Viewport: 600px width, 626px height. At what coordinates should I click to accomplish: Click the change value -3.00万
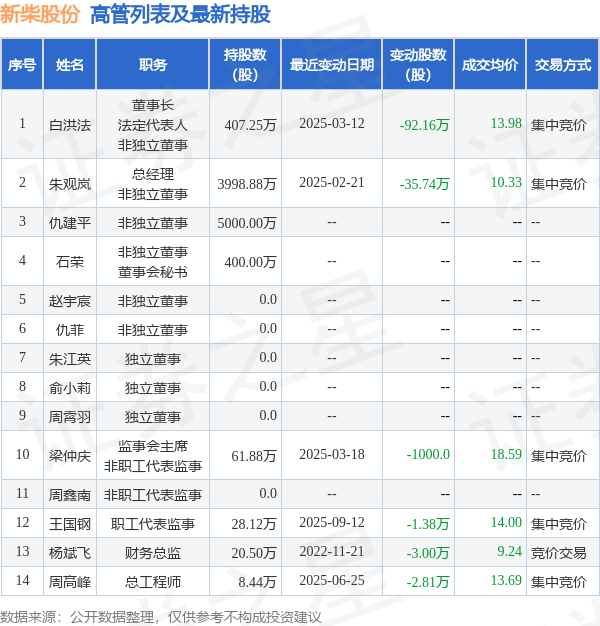[428, 553]
